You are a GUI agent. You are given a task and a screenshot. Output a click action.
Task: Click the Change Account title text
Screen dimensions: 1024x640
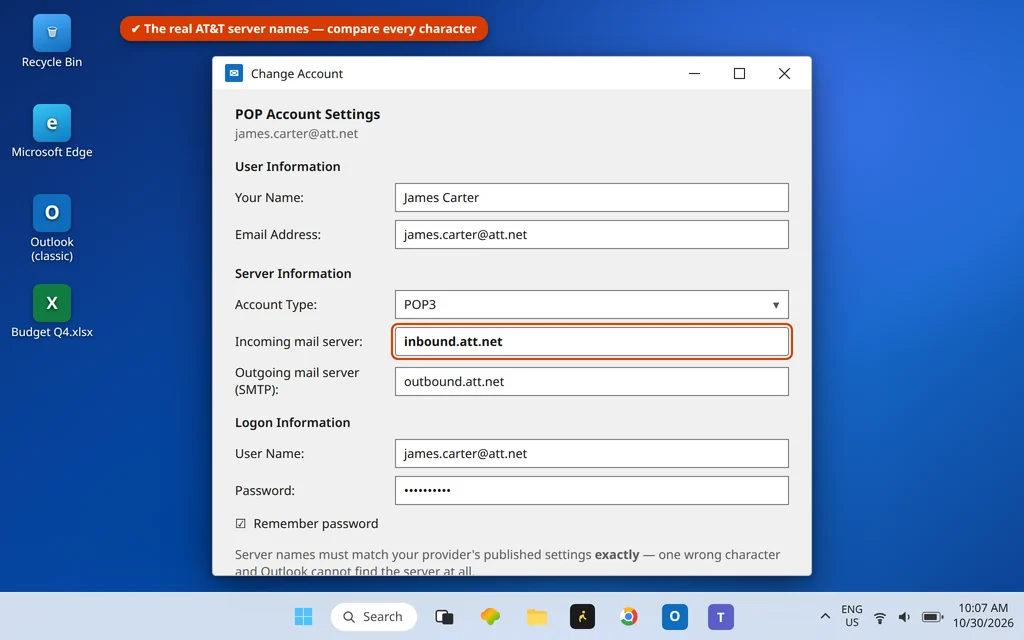(x=296, y=74)
